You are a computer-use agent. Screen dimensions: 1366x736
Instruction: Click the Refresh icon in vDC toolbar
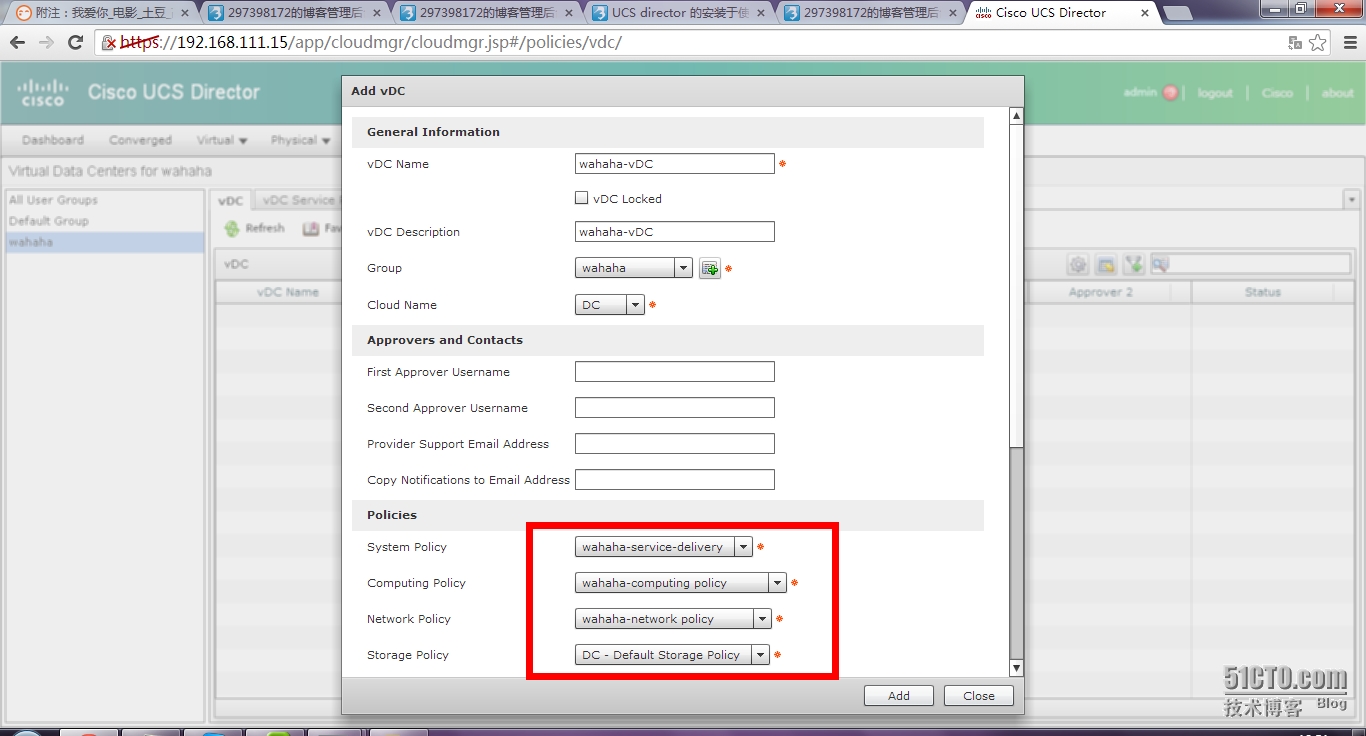(232, 229)
